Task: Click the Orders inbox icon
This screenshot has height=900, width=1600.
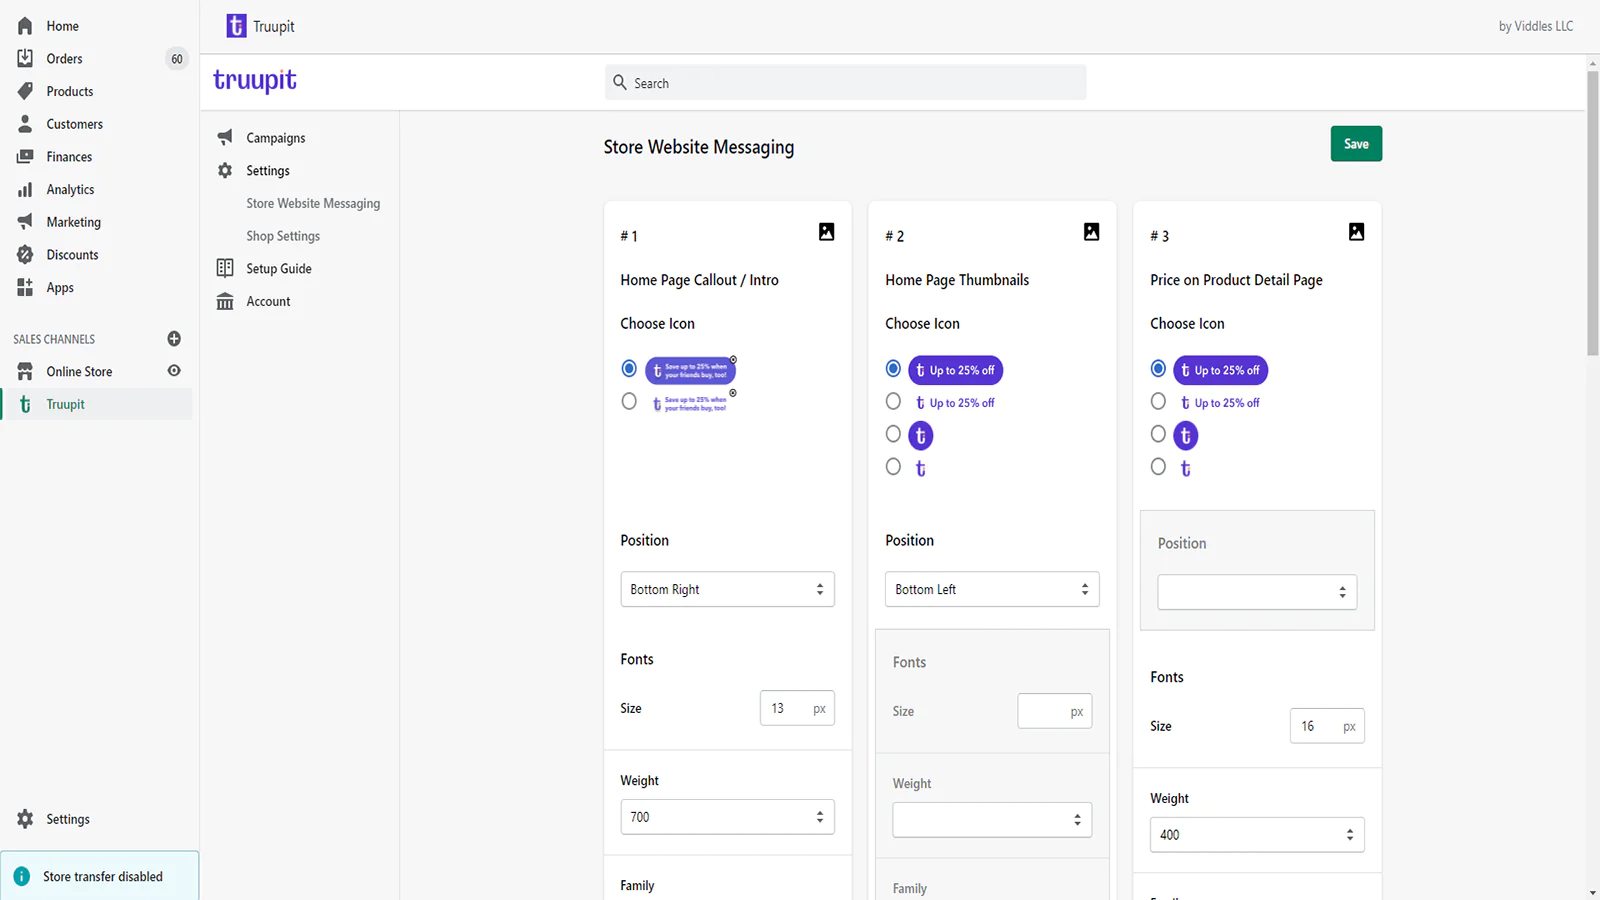Action: pyautogui.click(x=25, y=58)
